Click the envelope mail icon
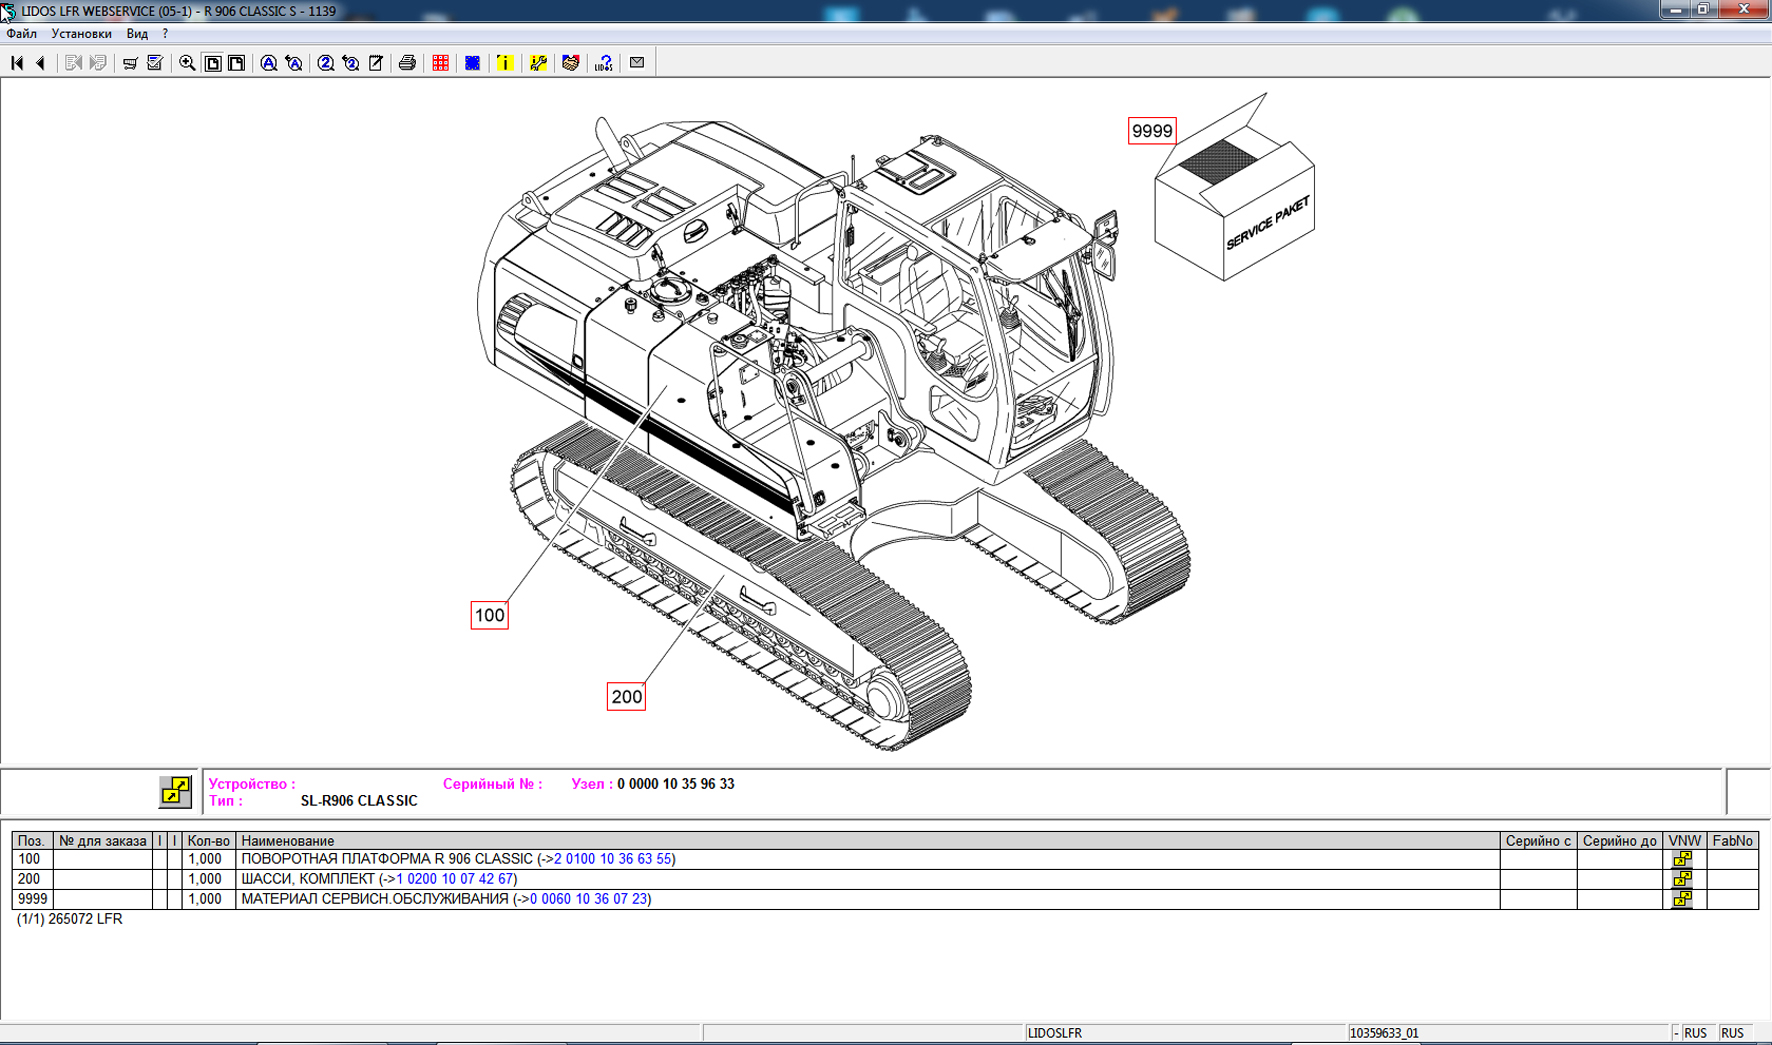1772x1045 pixels. (x=637, y=63)
